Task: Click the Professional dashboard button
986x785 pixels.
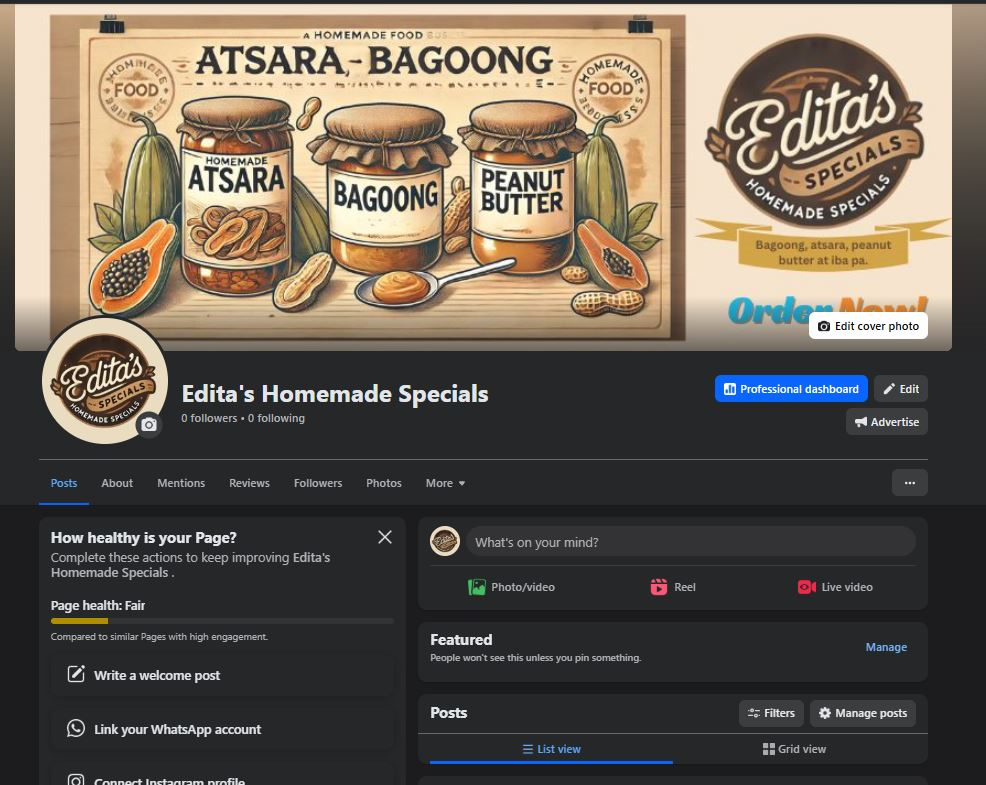Action: pos(791,389)
